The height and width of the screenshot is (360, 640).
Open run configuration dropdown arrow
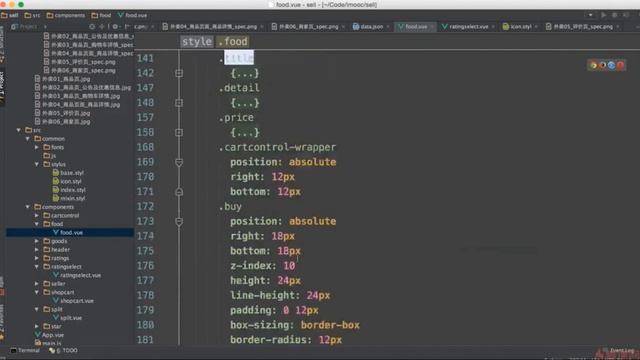click(x=591, y=15)
